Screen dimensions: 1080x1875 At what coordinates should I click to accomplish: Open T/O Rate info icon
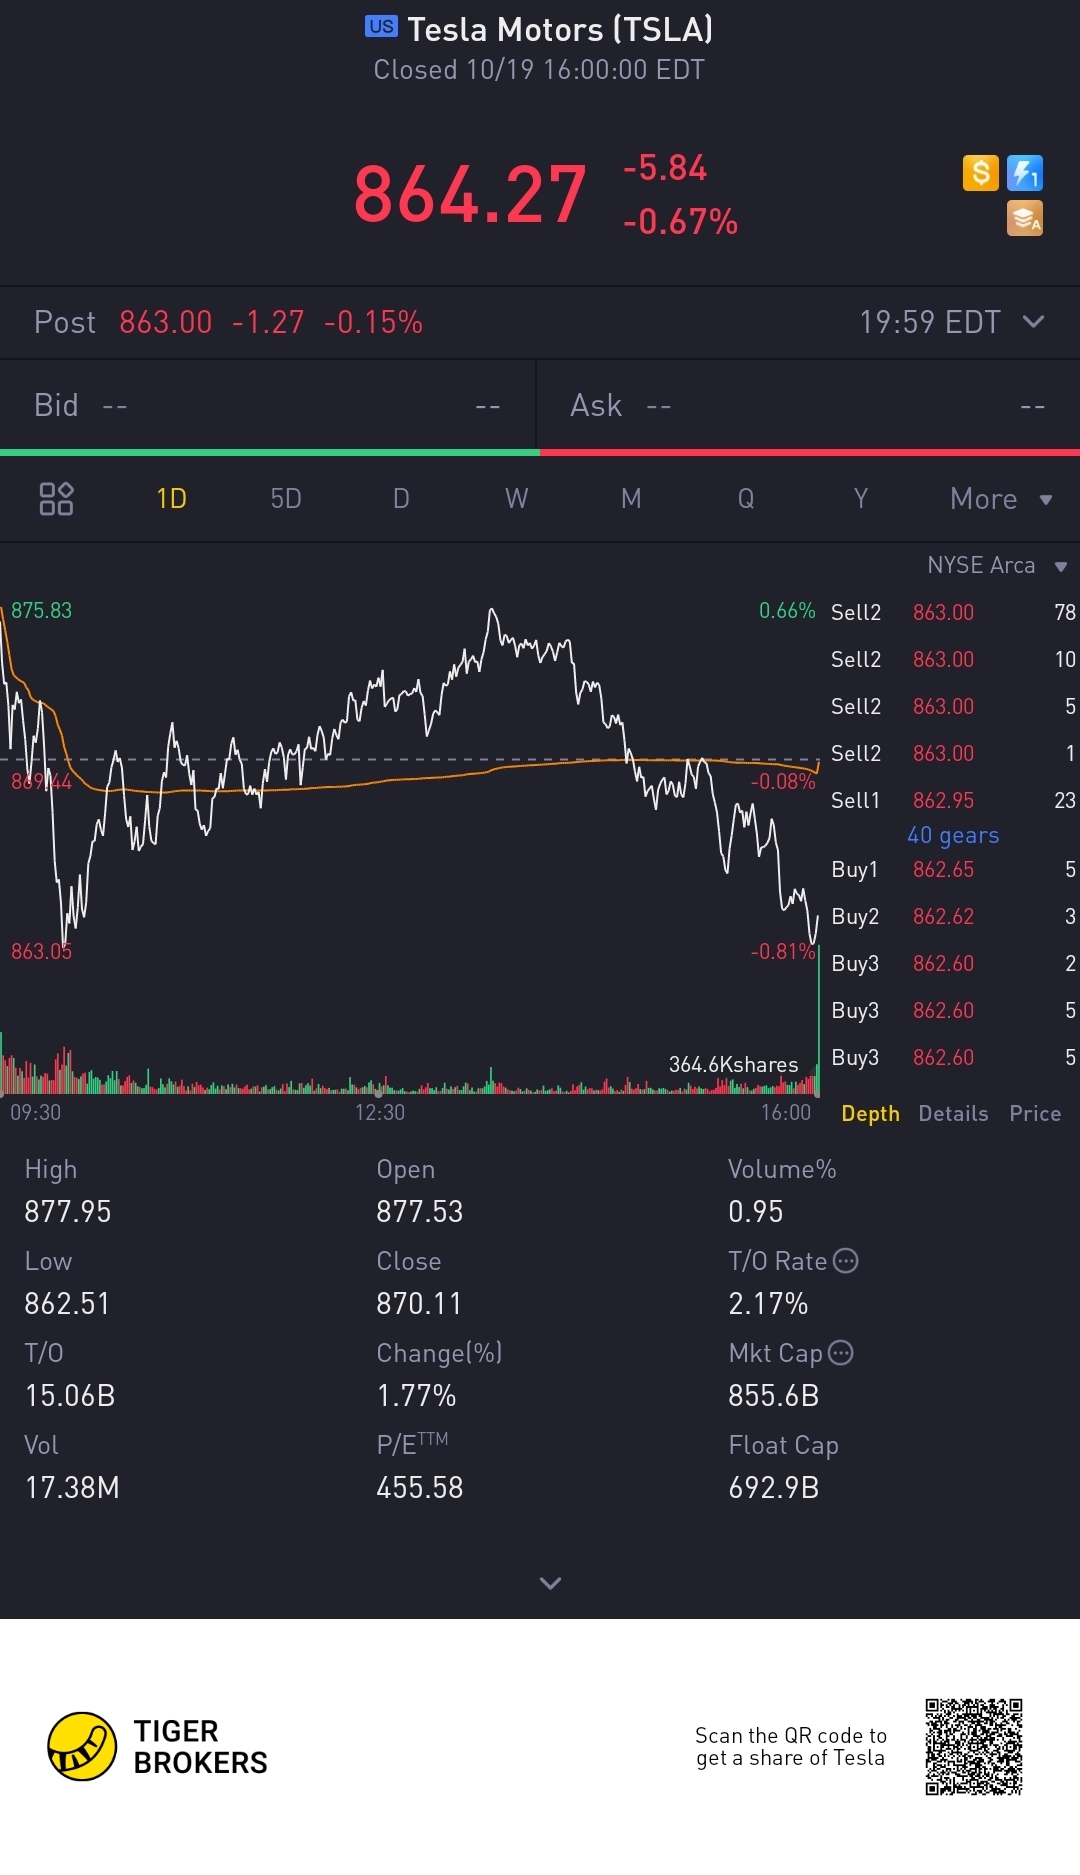click(x=846, y=1261)
